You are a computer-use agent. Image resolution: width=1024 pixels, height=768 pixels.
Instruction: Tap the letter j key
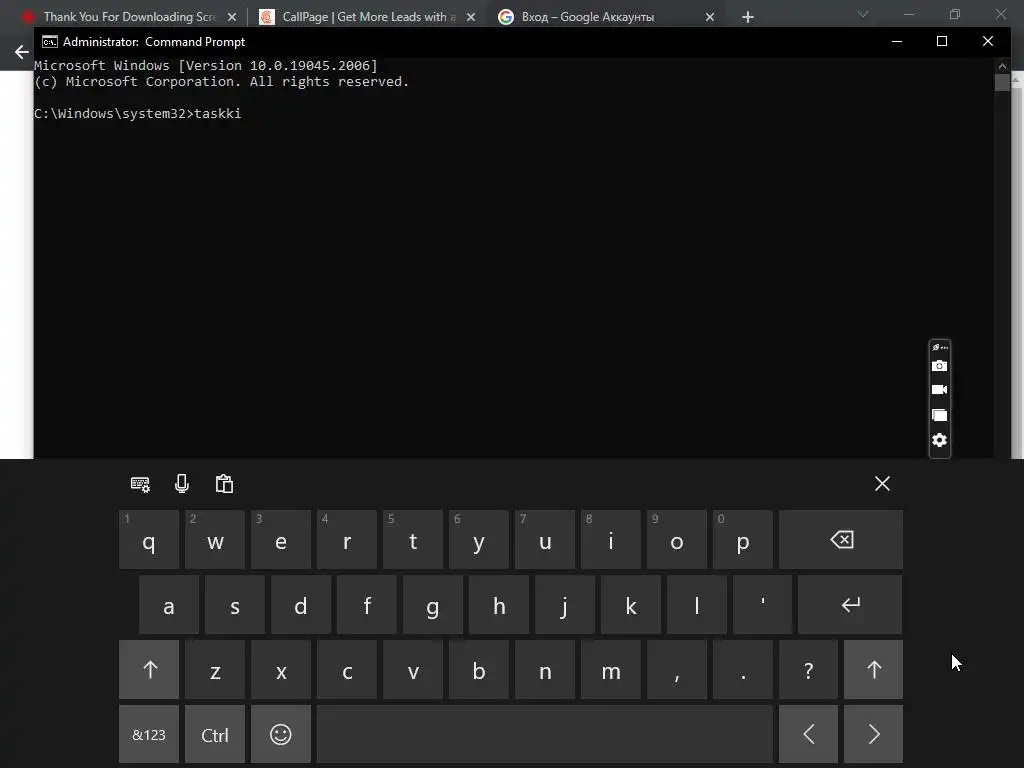(565, 605)
